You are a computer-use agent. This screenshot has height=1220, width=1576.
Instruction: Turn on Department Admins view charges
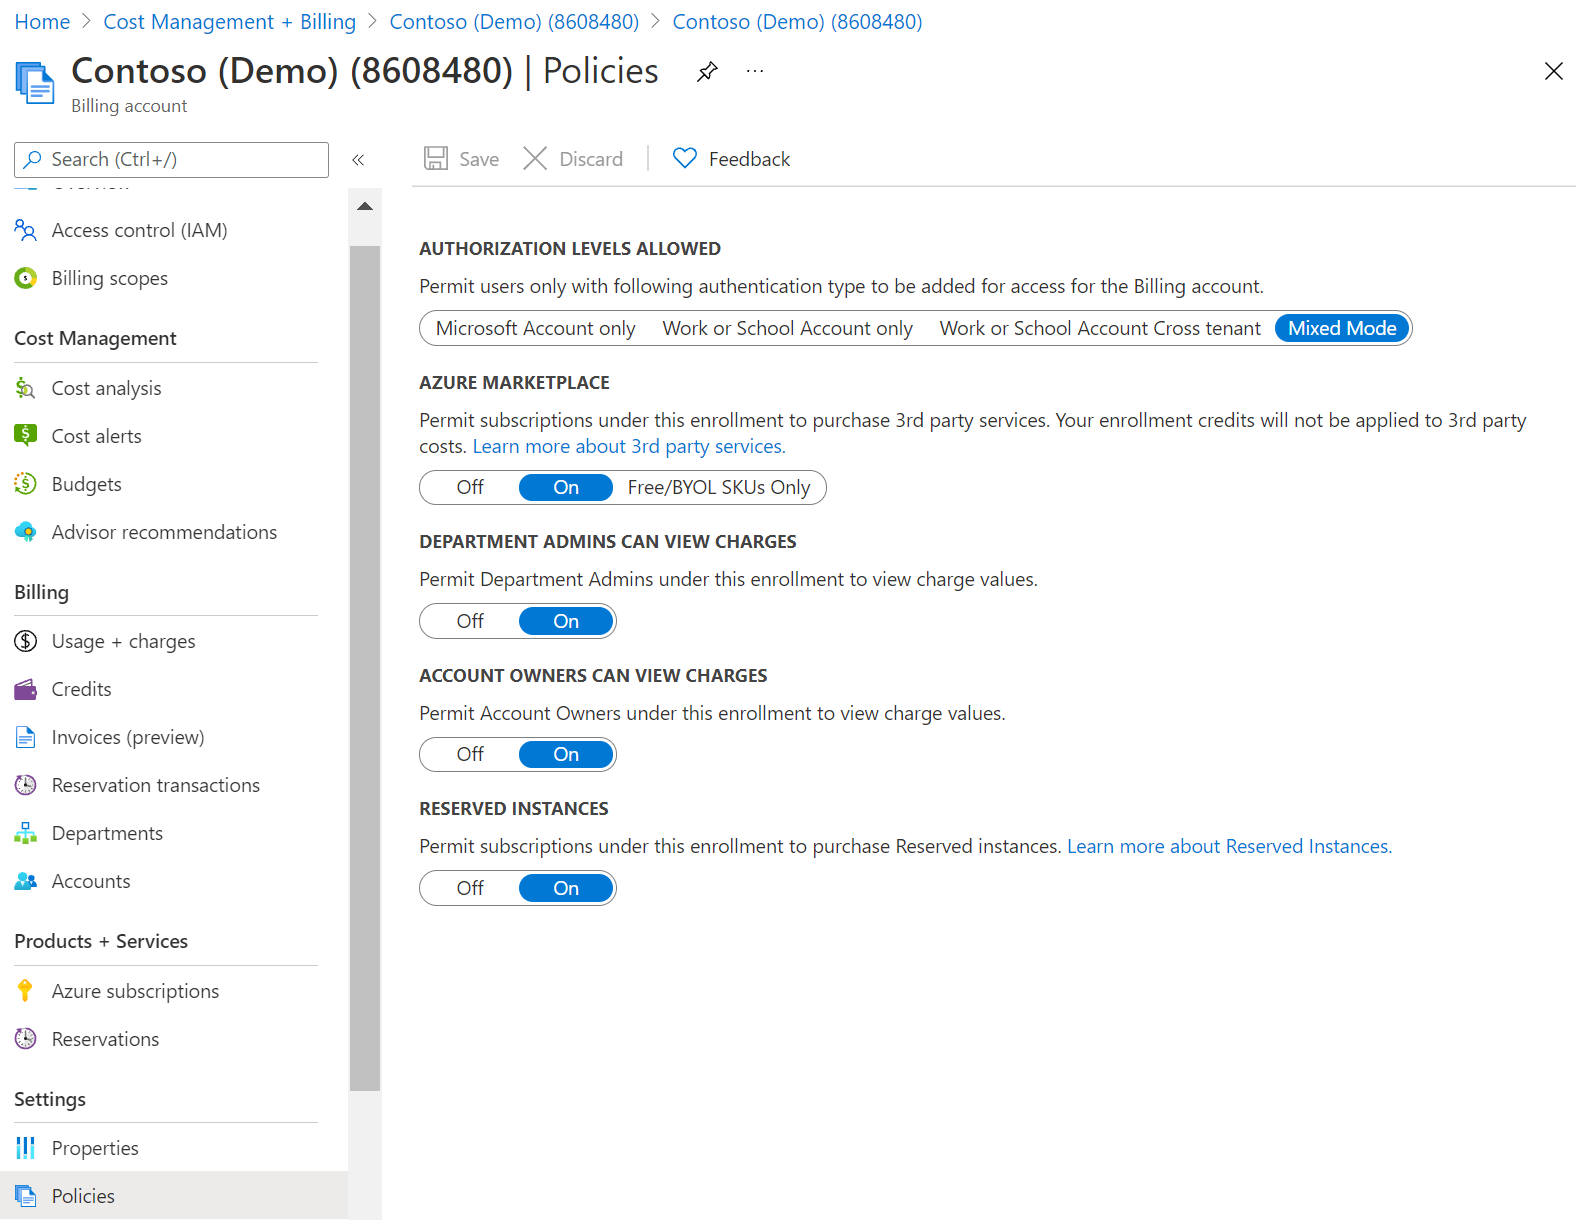(x=566, y=621)
